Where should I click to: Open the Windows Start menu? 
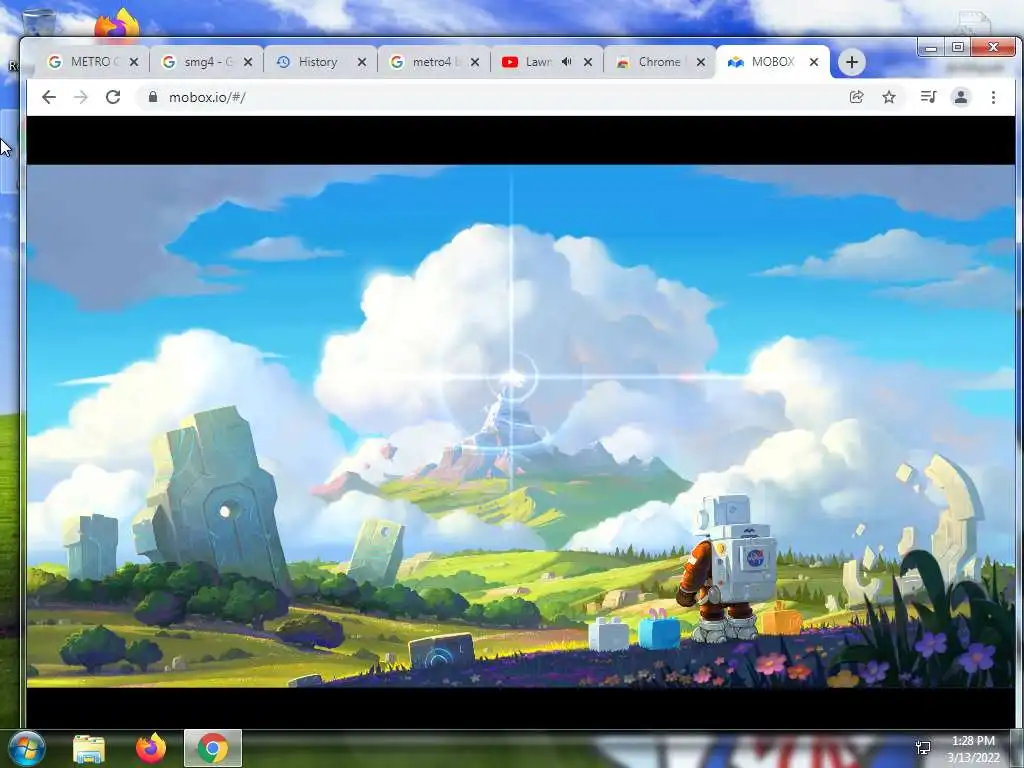click(x=26, y=748)
